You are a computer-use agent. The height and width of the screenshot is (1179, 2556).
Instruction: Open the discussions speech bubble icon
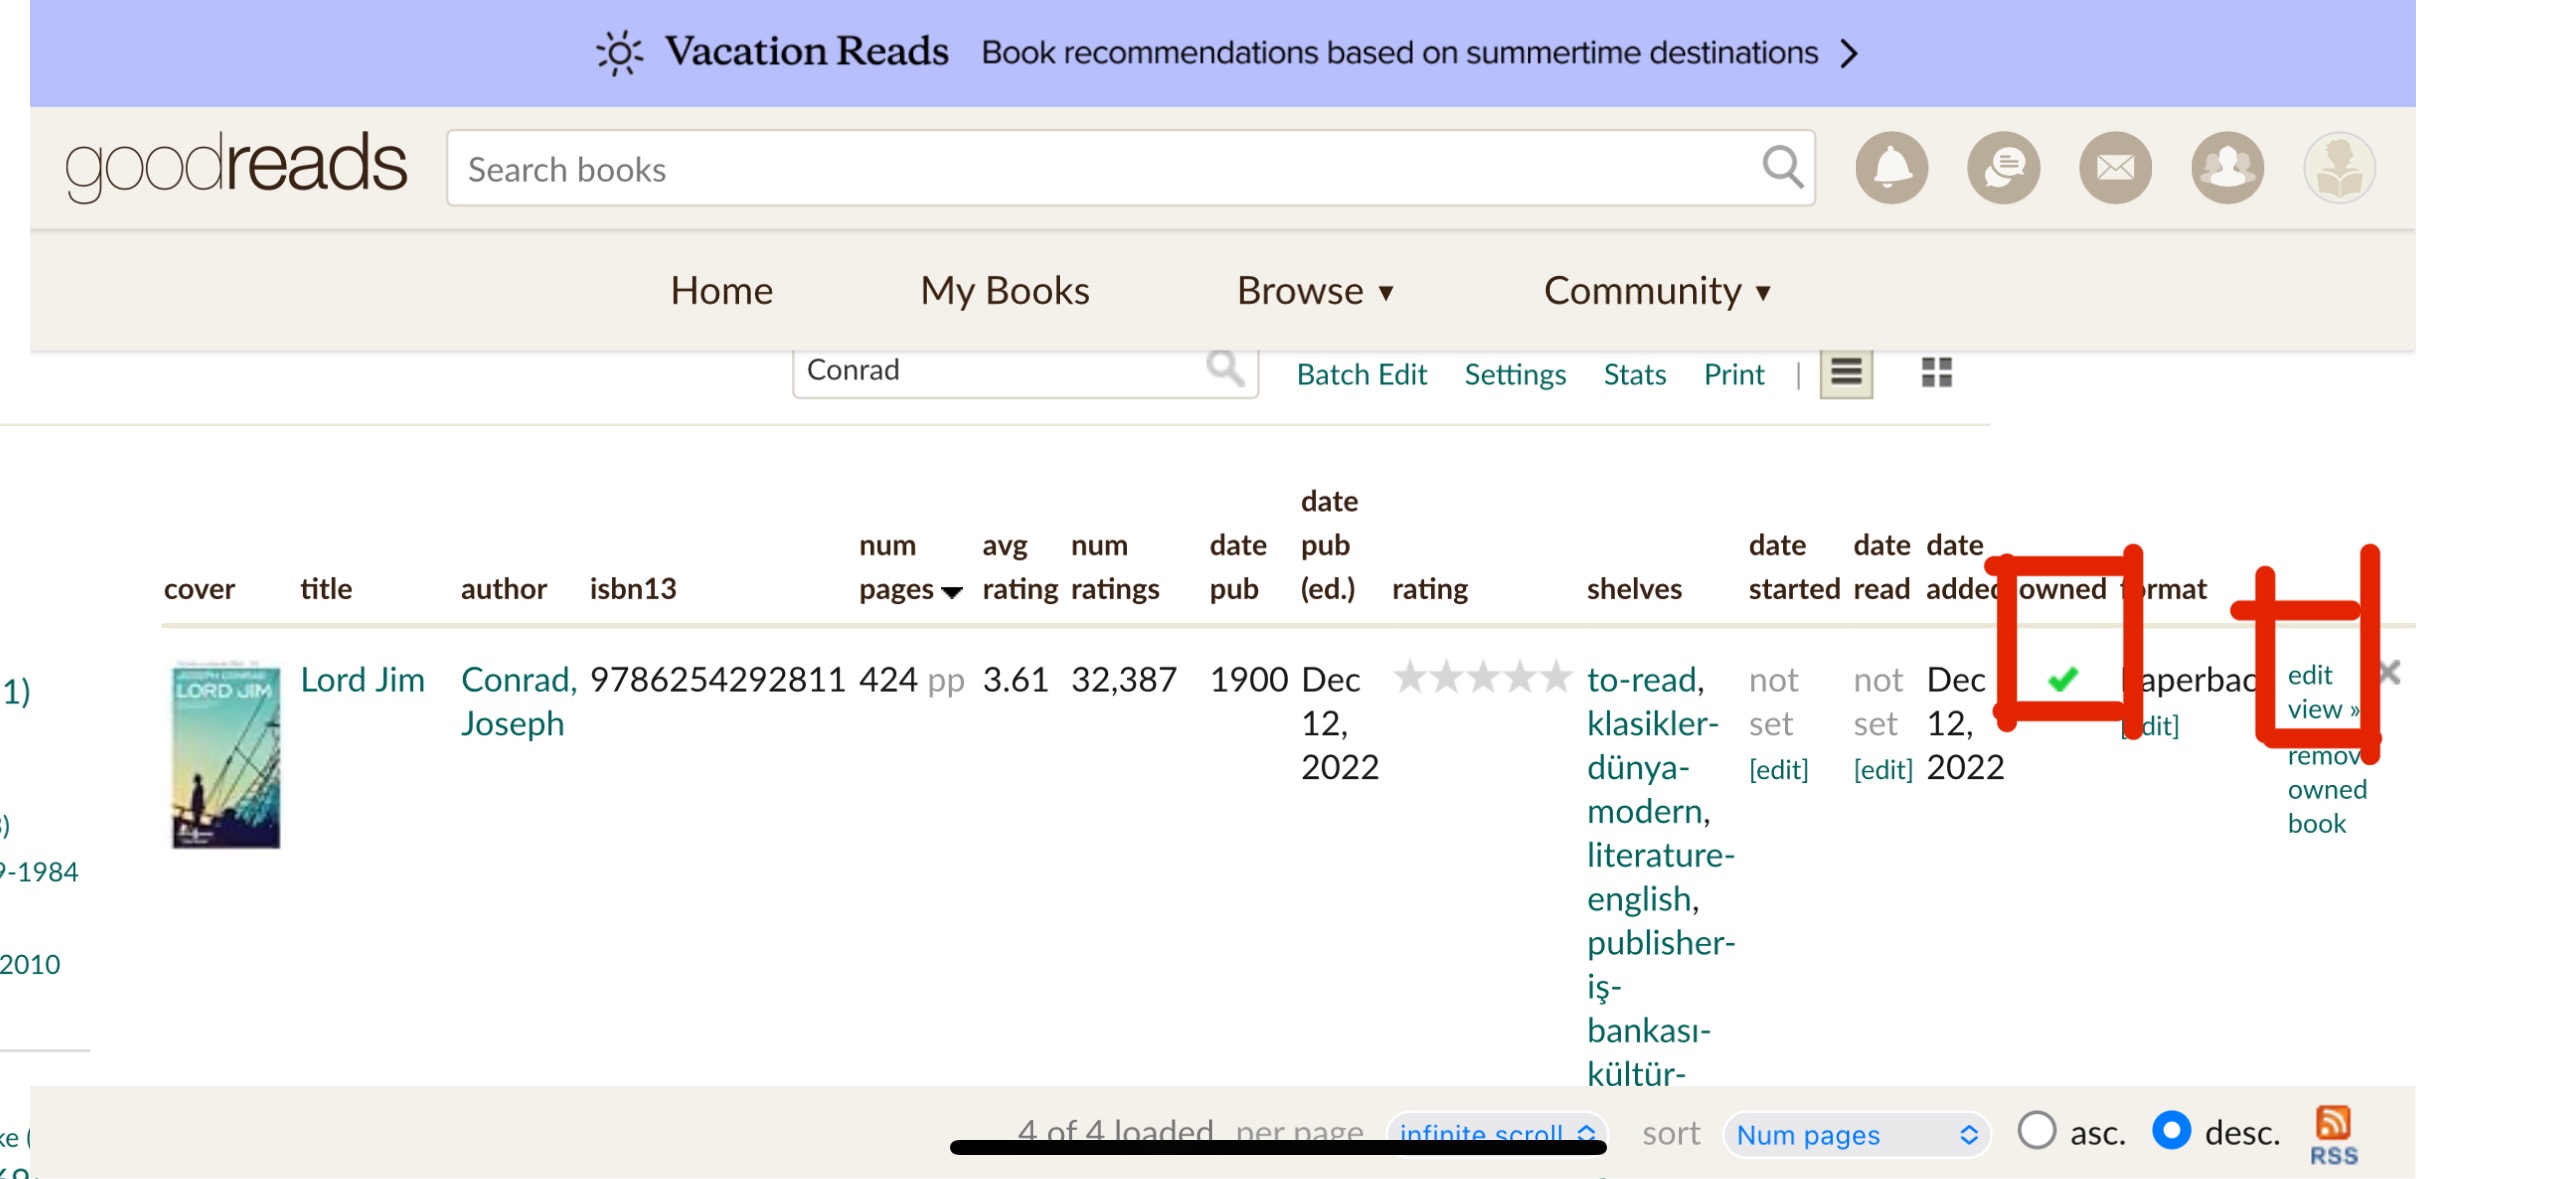2002,168
